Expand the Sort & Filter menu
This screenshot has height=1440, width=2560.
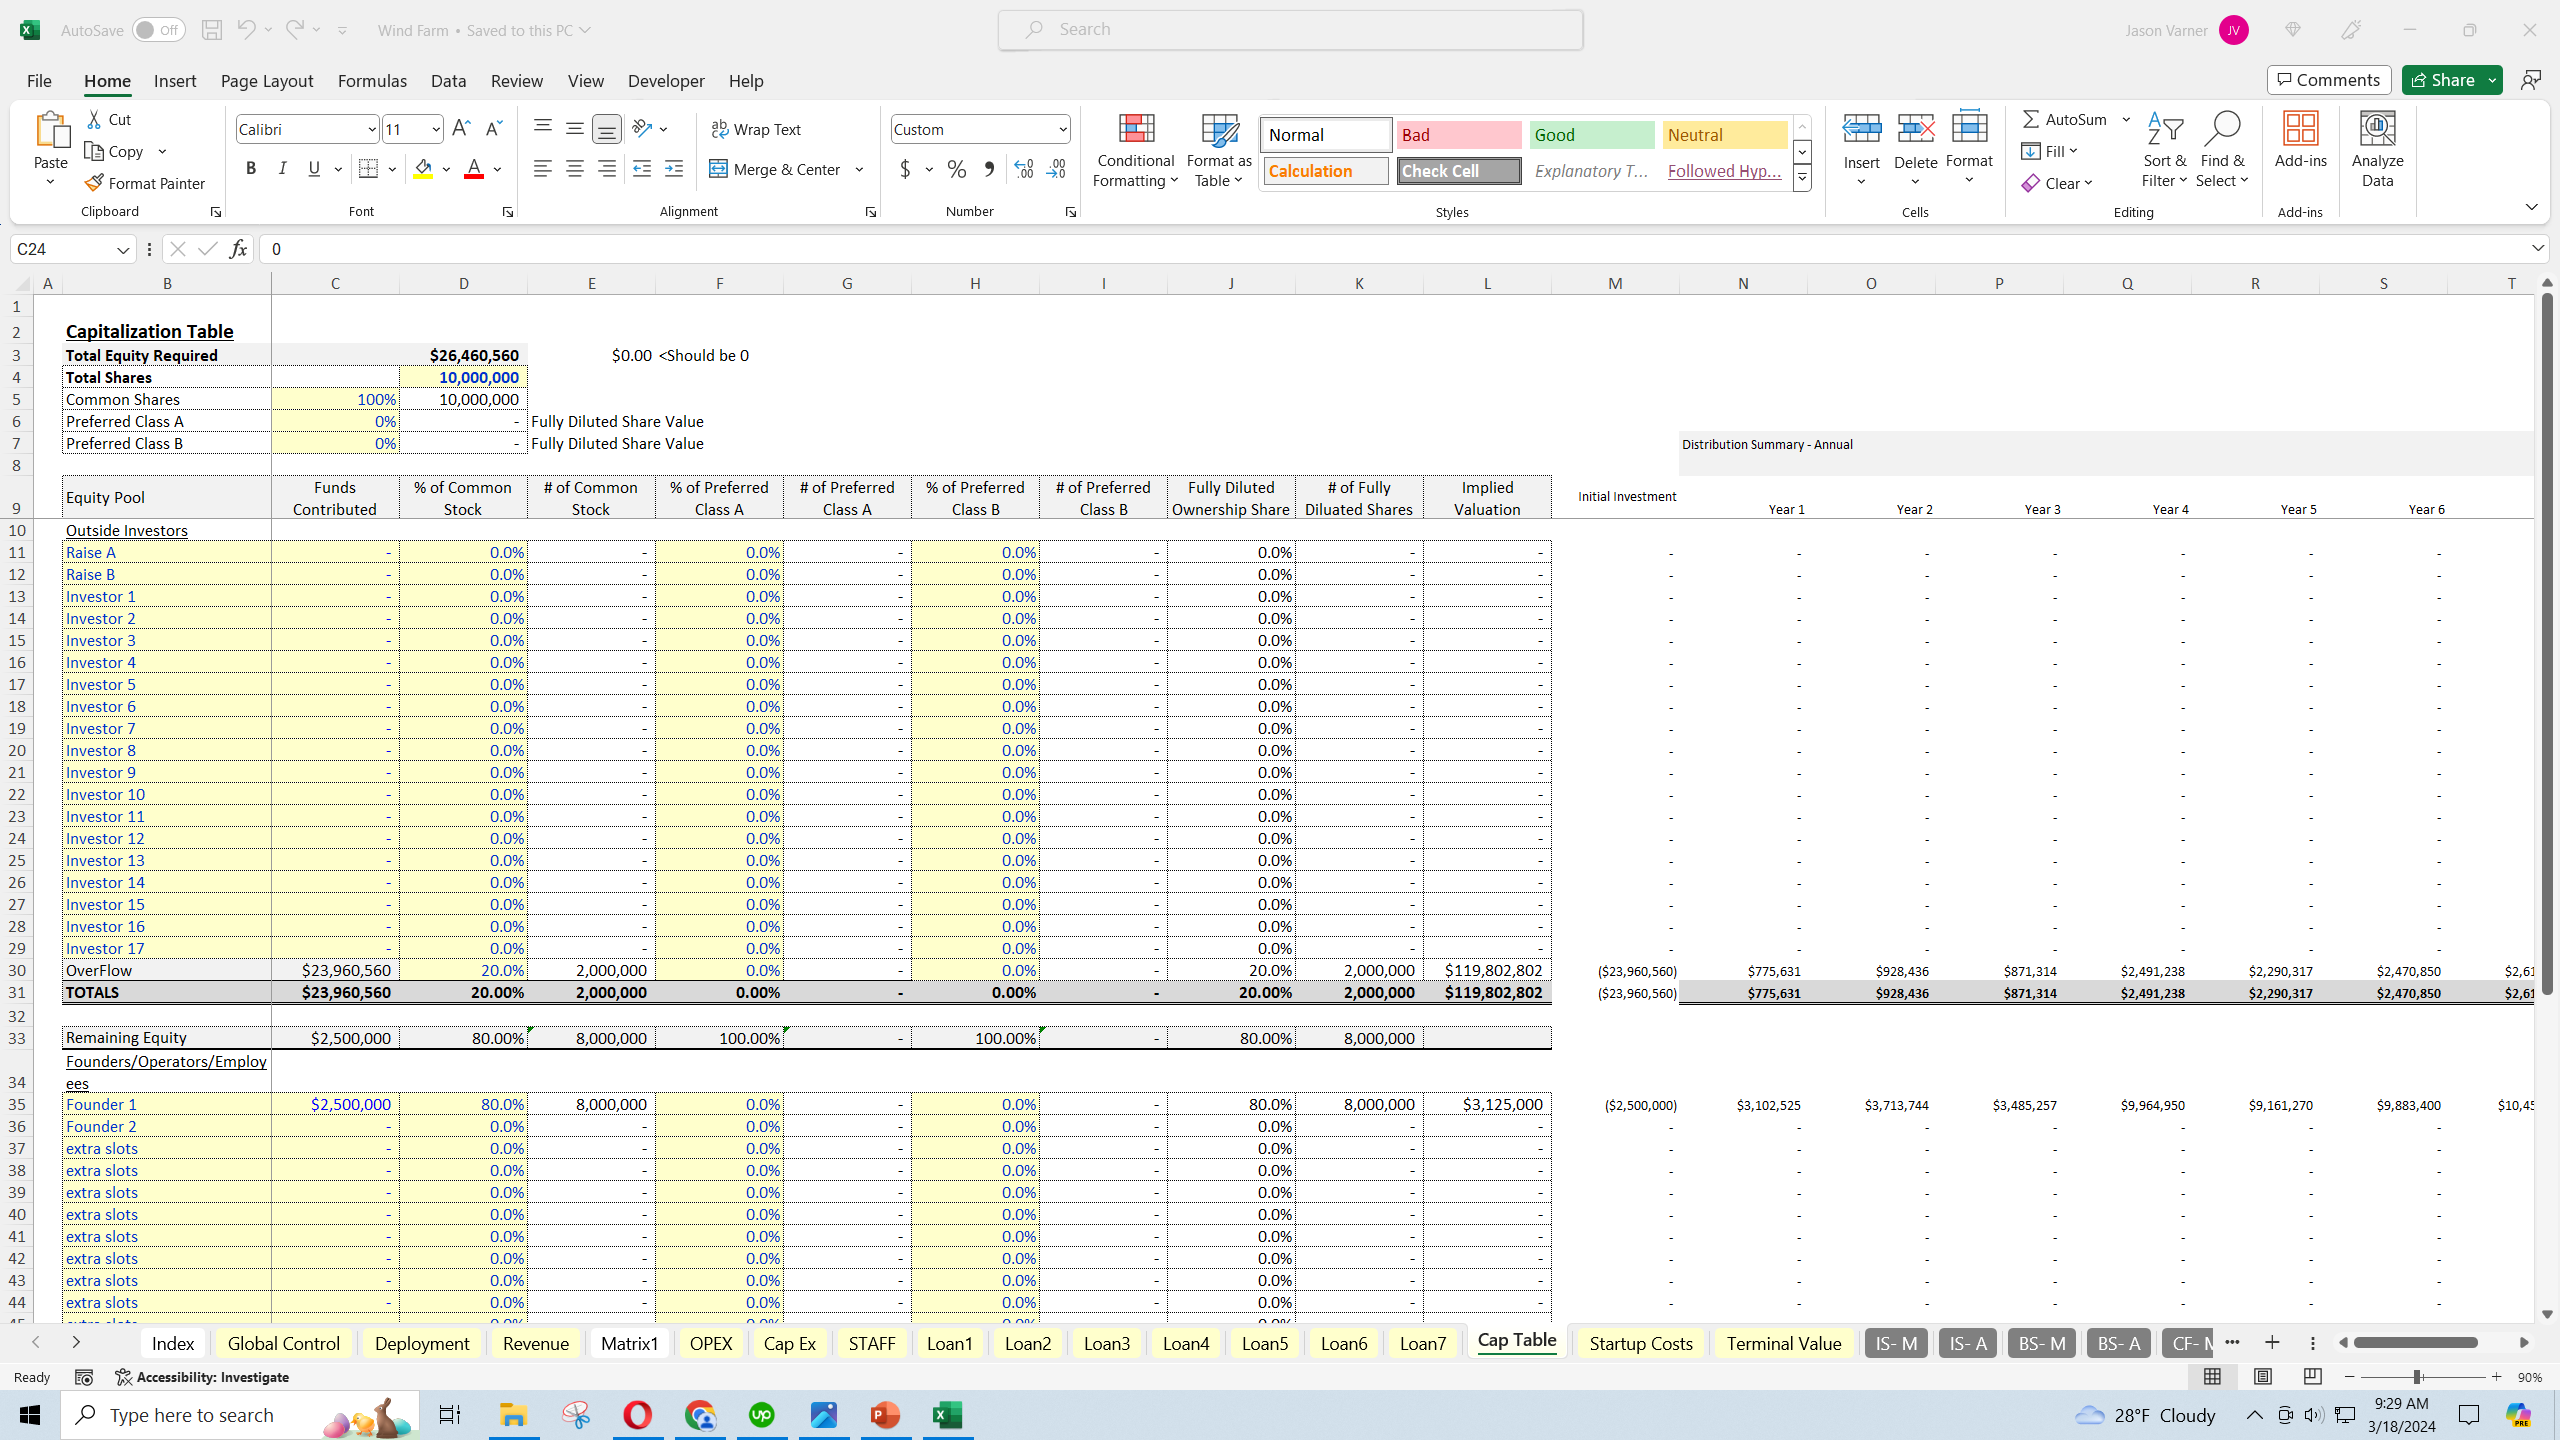tap(2164, 150)
